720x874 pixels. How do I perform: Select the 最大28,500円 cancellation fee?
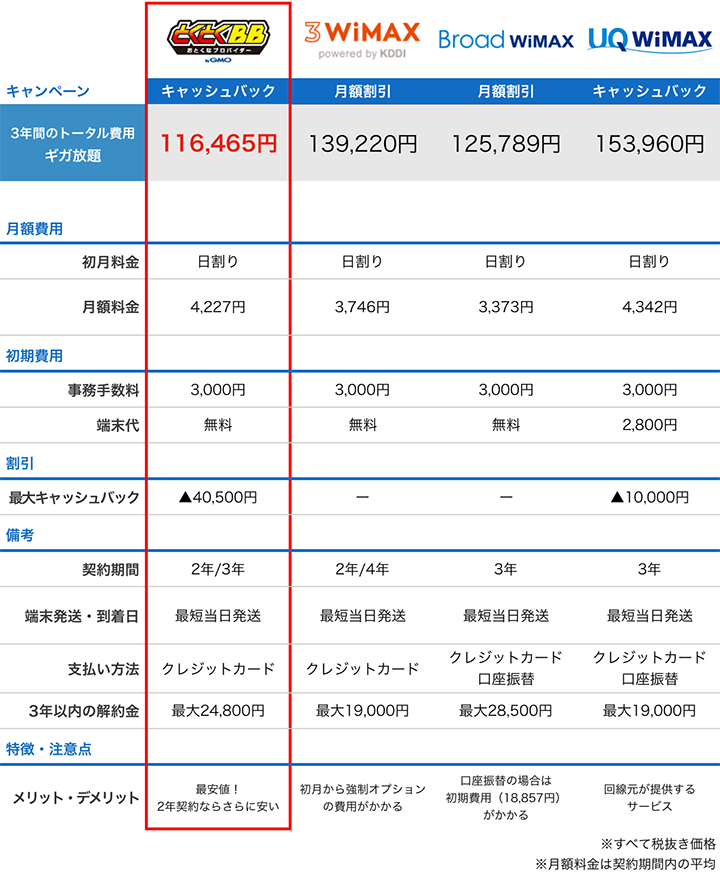505,711
